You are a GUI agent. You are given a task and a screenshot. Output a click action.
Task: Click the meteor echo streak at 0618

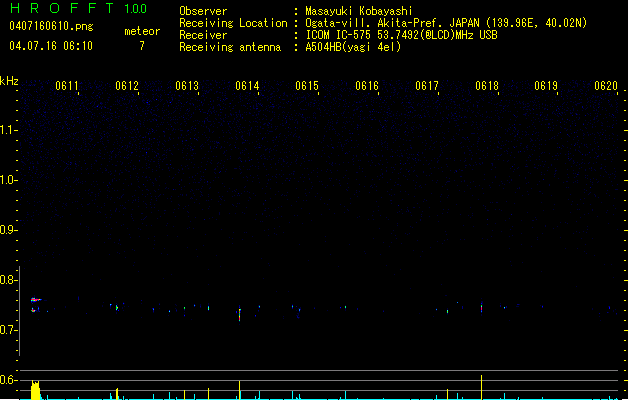point(481,307)
